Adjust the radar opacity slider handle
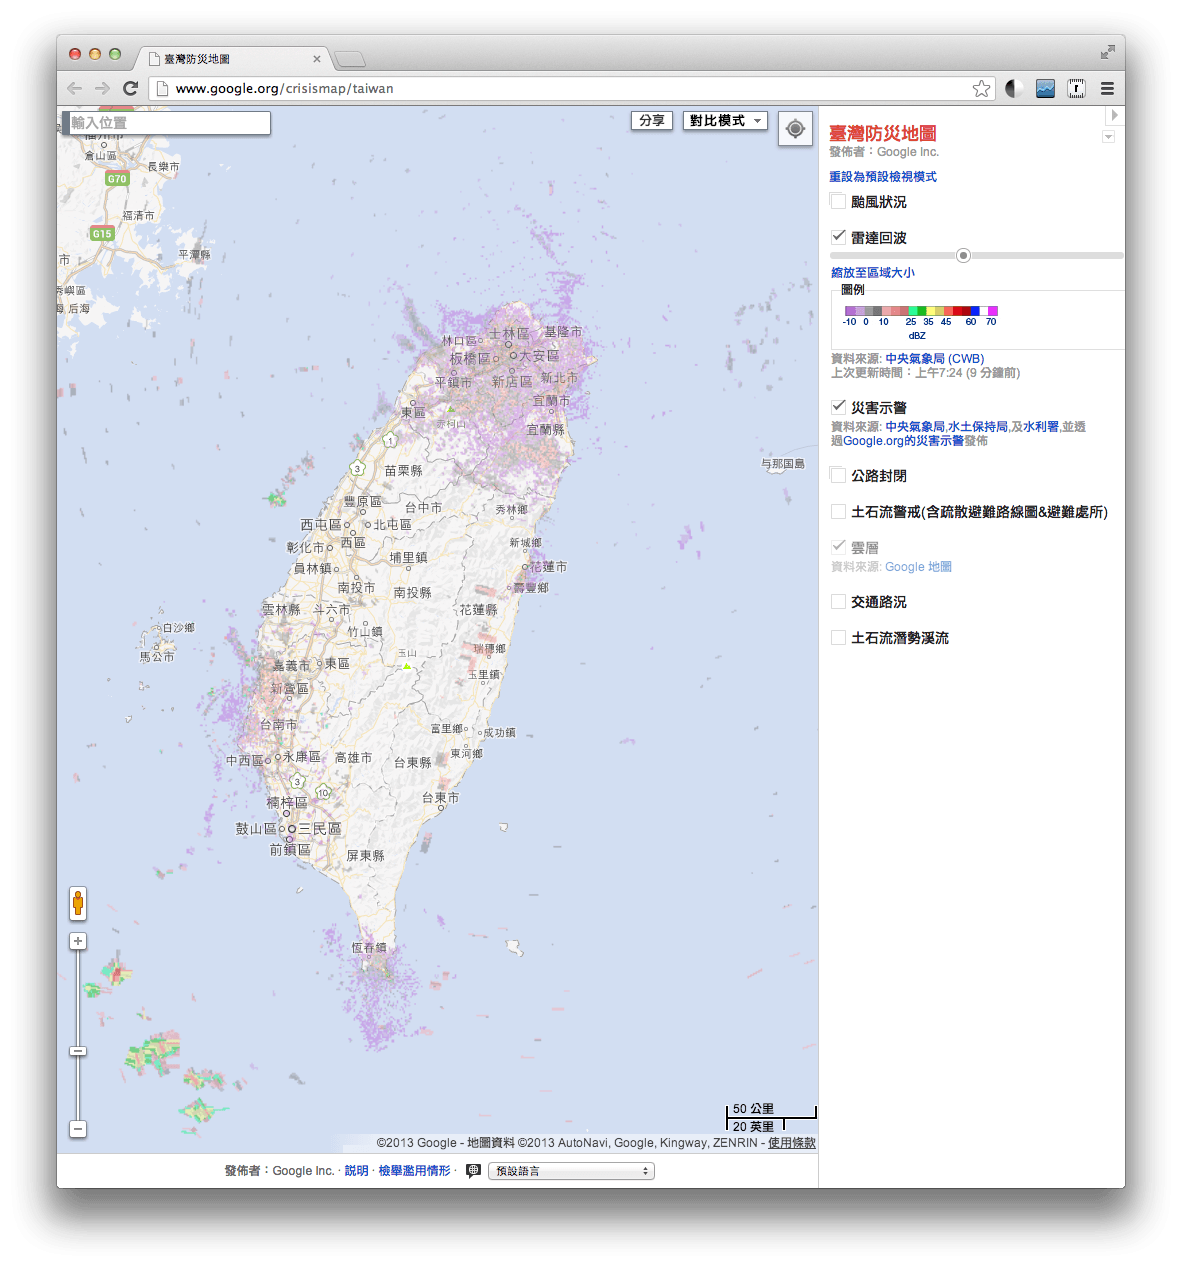The height and width of the screenshot is (1267, 1182). pos(963,255)
